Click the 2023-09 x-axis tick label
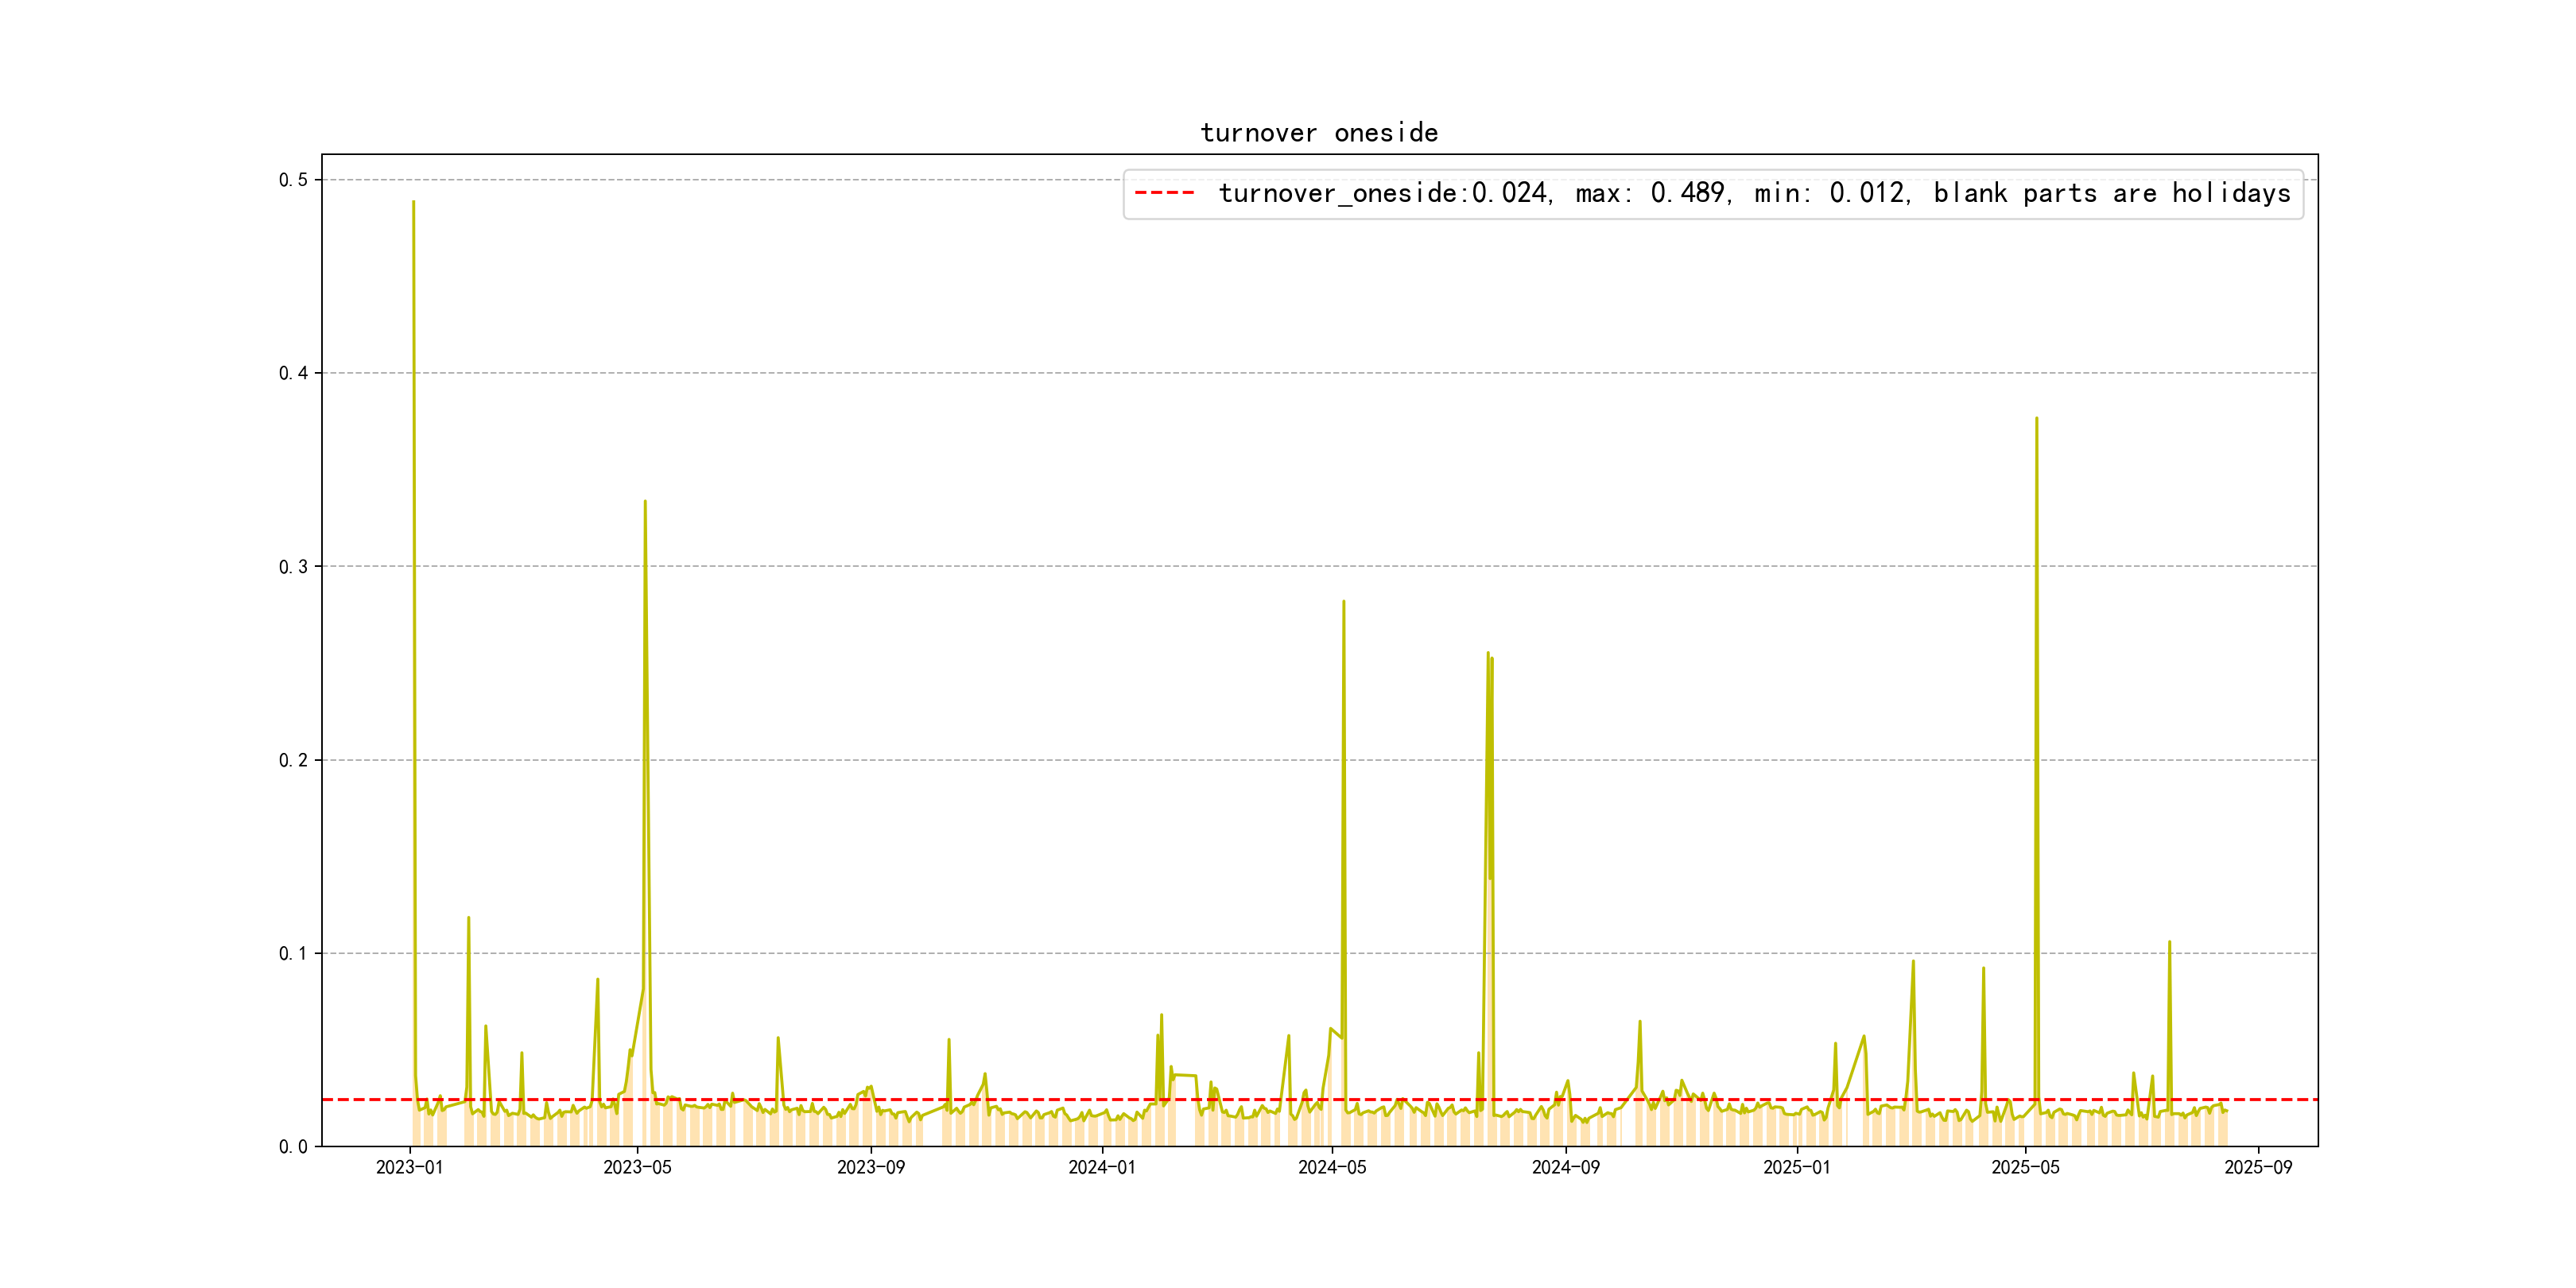 (870, 1167)
